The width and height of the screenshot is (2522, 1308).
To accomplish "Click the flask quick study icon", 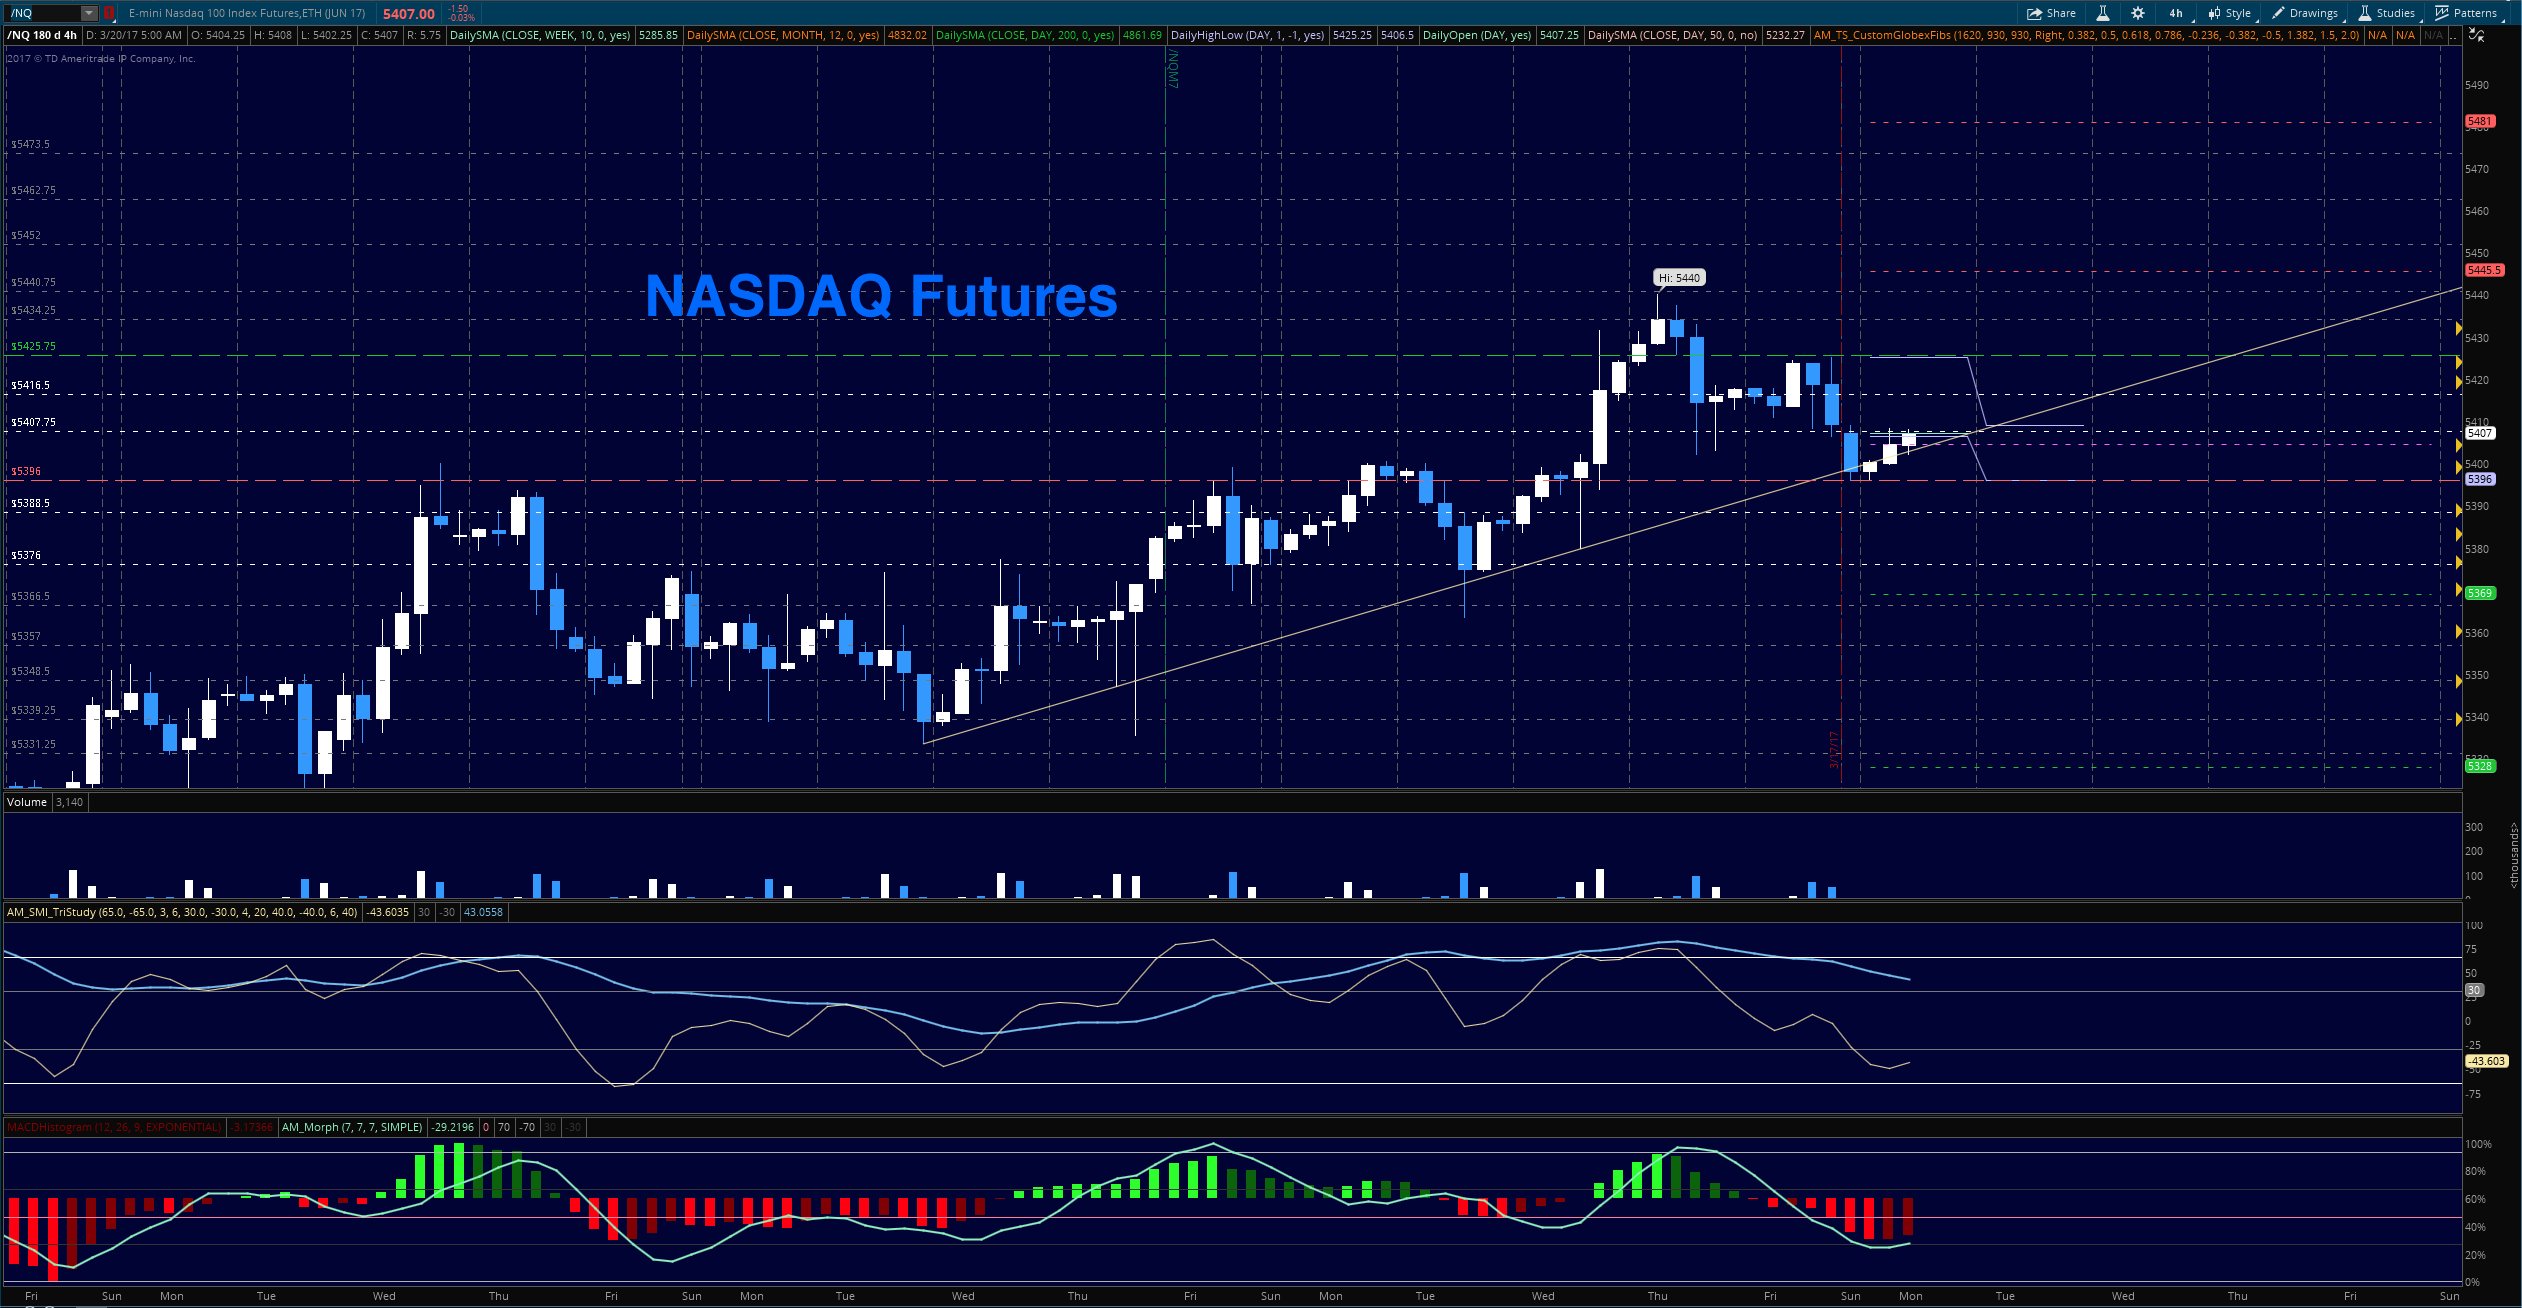I will pyautogui.click(x=2103, y=13).
